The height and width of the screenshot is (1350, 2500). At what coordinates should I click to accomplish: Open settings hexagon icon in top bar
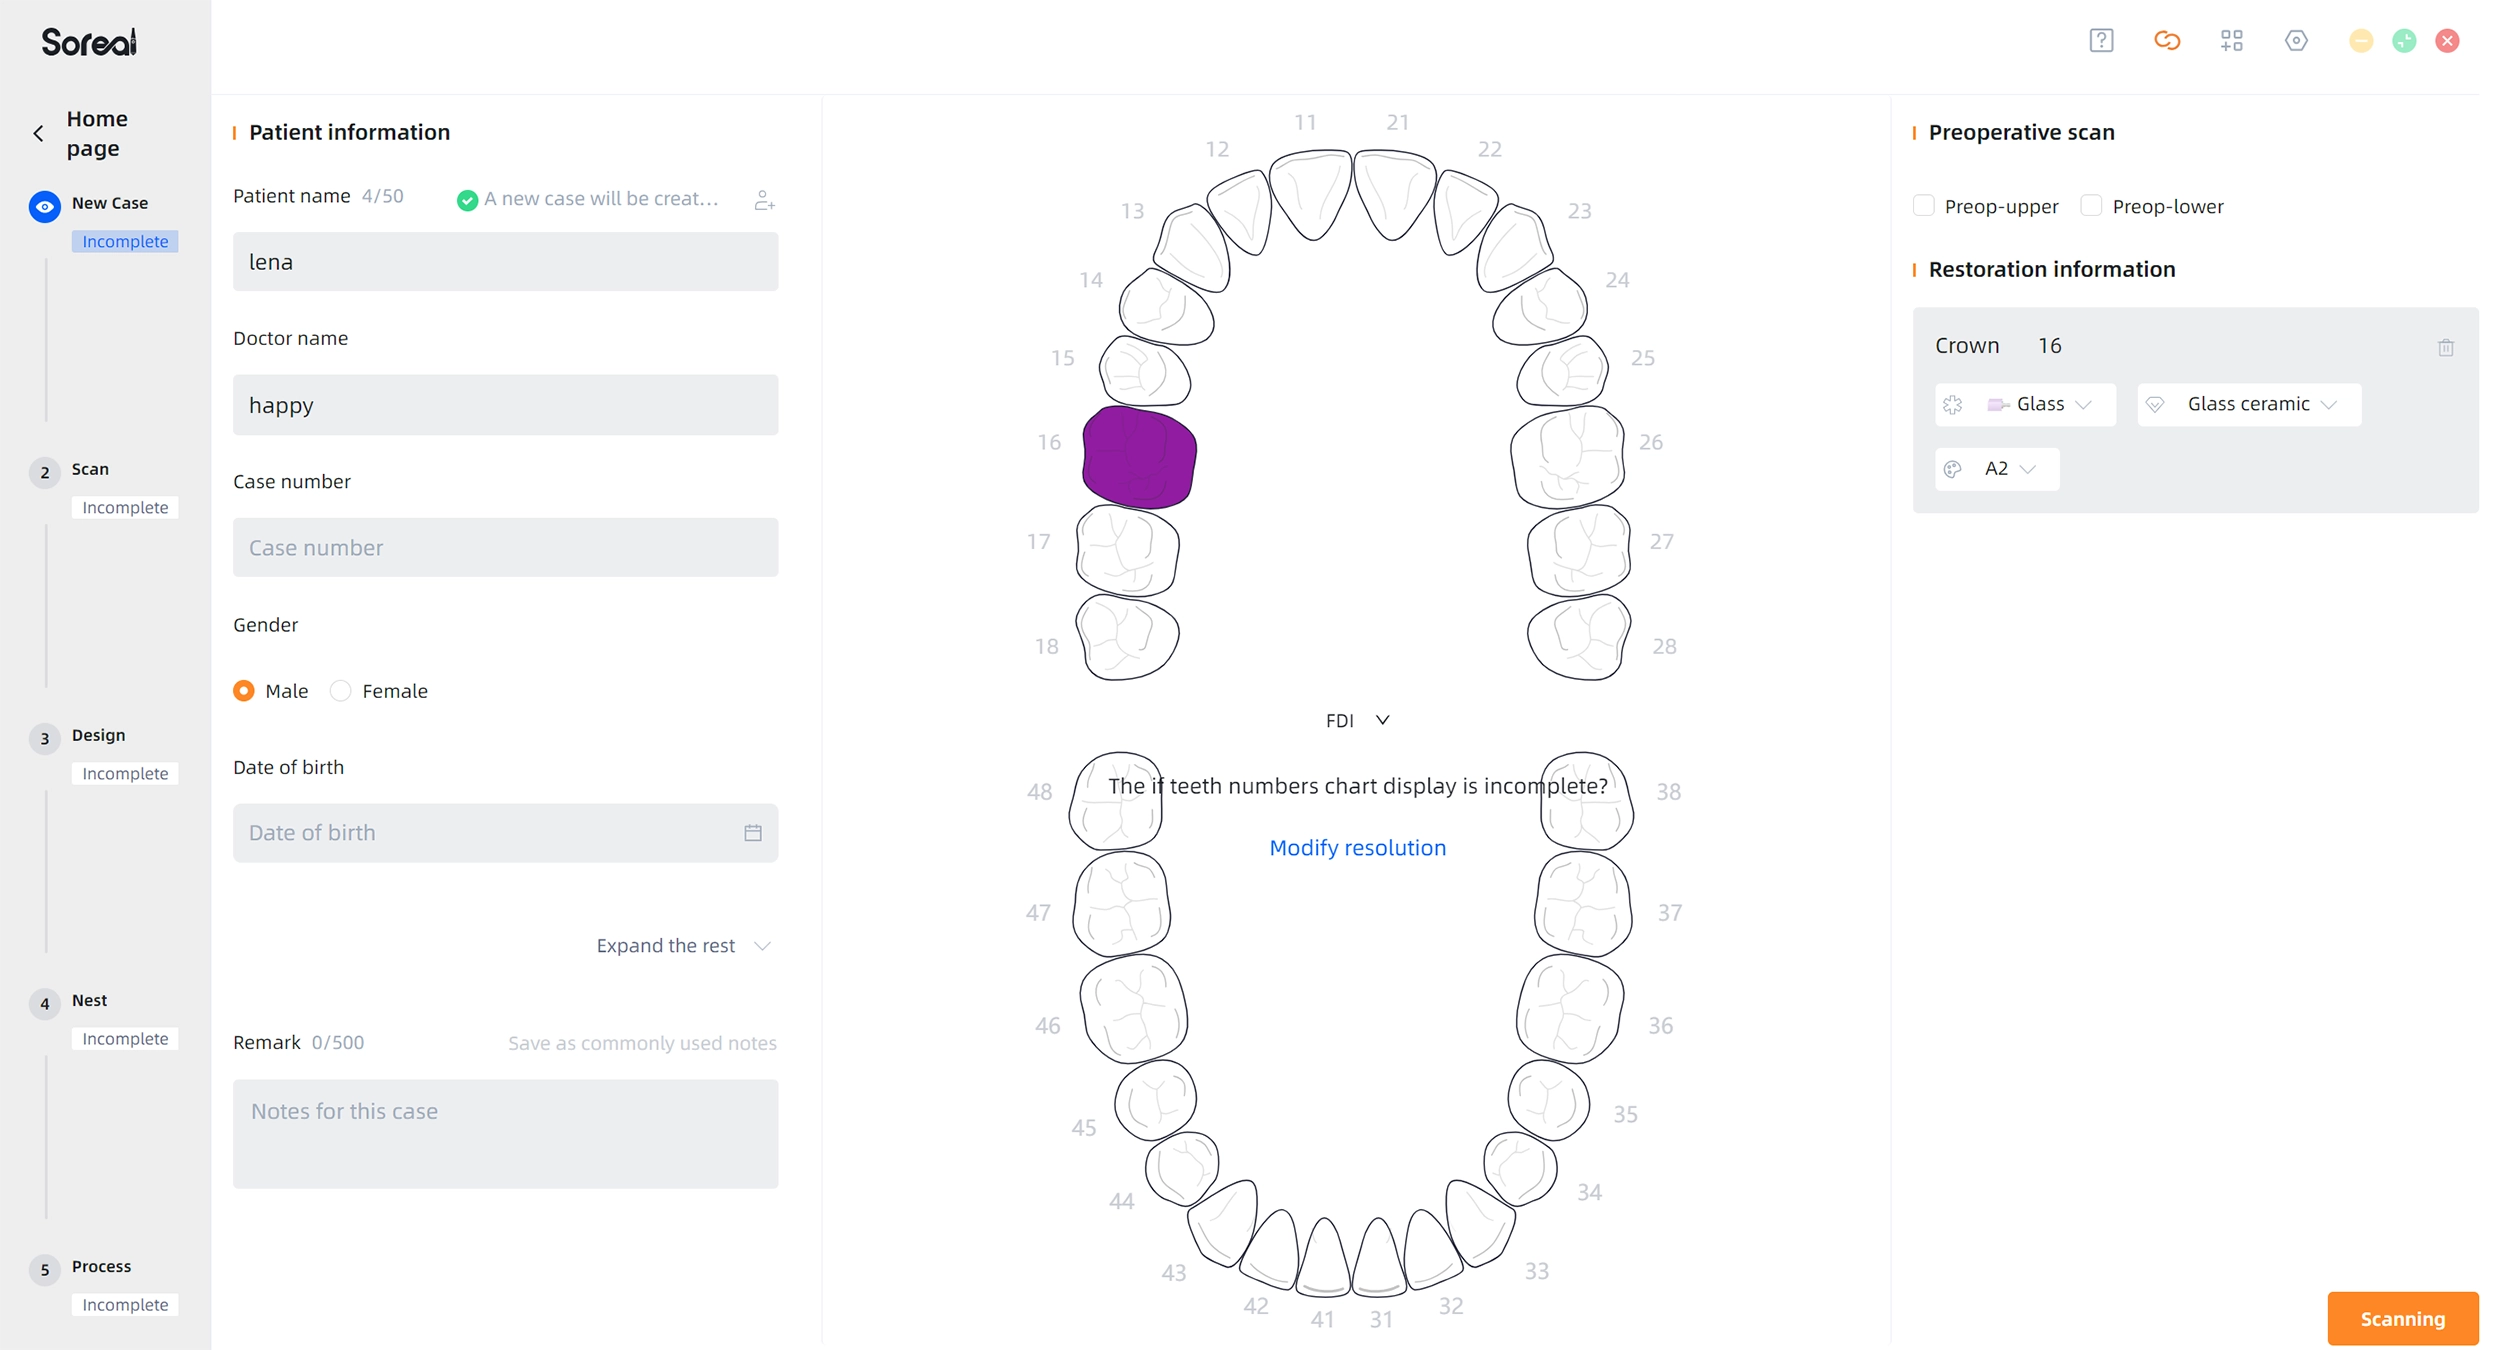pos(2296,41)
